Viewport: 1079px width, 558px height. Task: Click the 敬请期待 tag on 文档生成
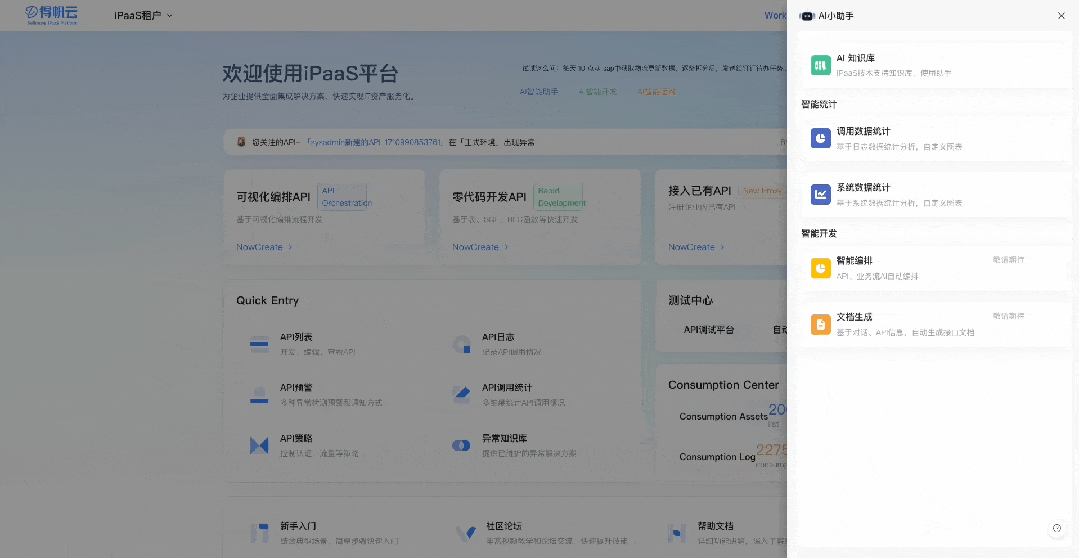(1008, 316)
